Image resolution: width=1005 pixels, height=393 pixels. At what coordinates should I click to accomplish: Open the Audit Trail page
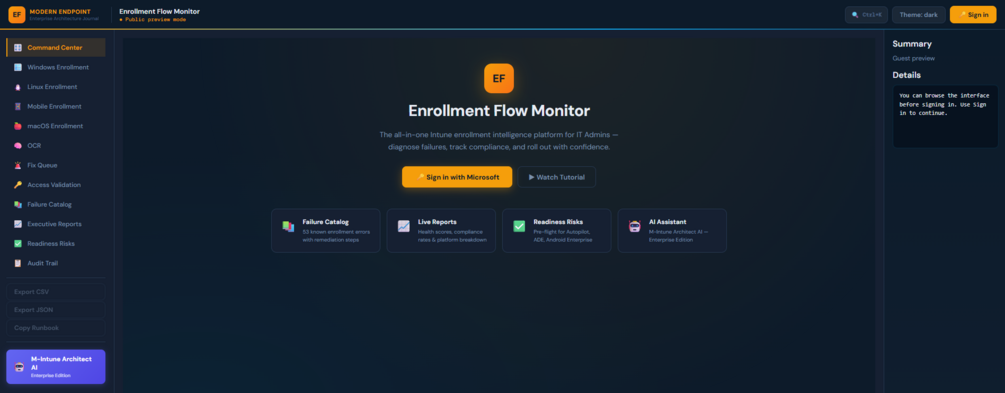click(56, 263)
